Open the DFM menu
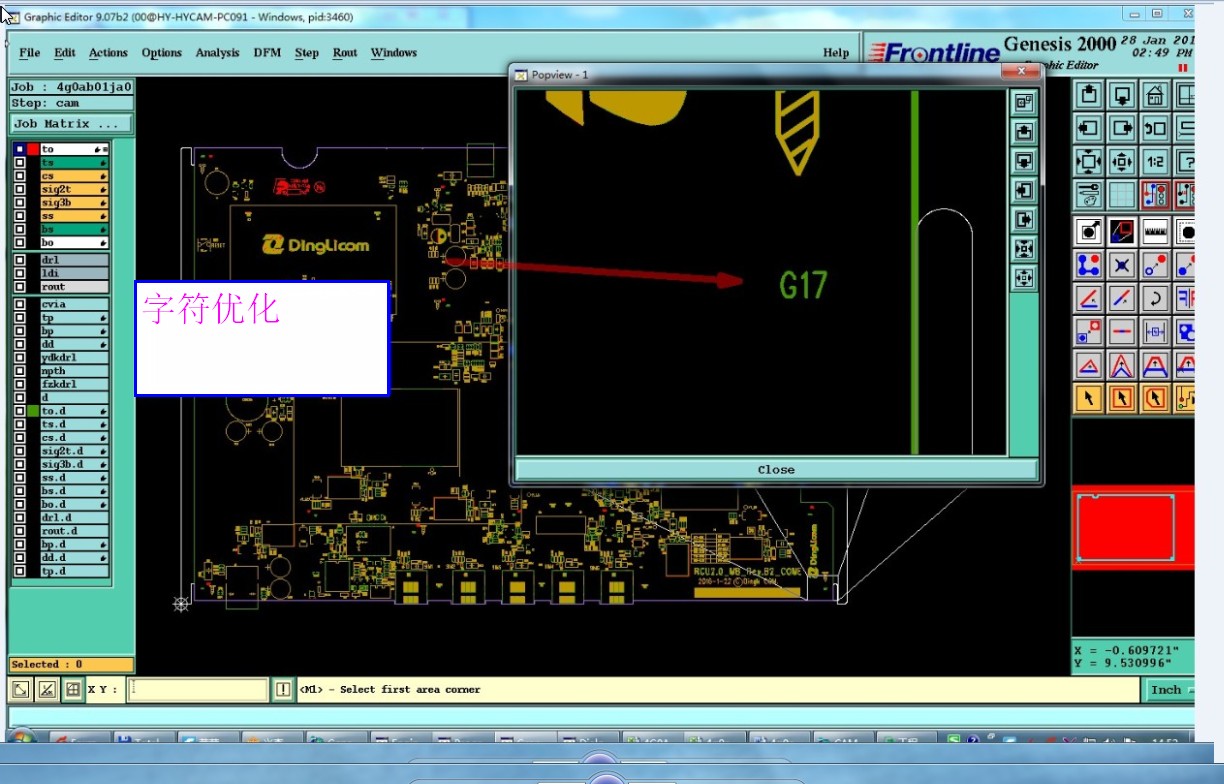Screen dimensions: 1224x784 coord(267,53)
